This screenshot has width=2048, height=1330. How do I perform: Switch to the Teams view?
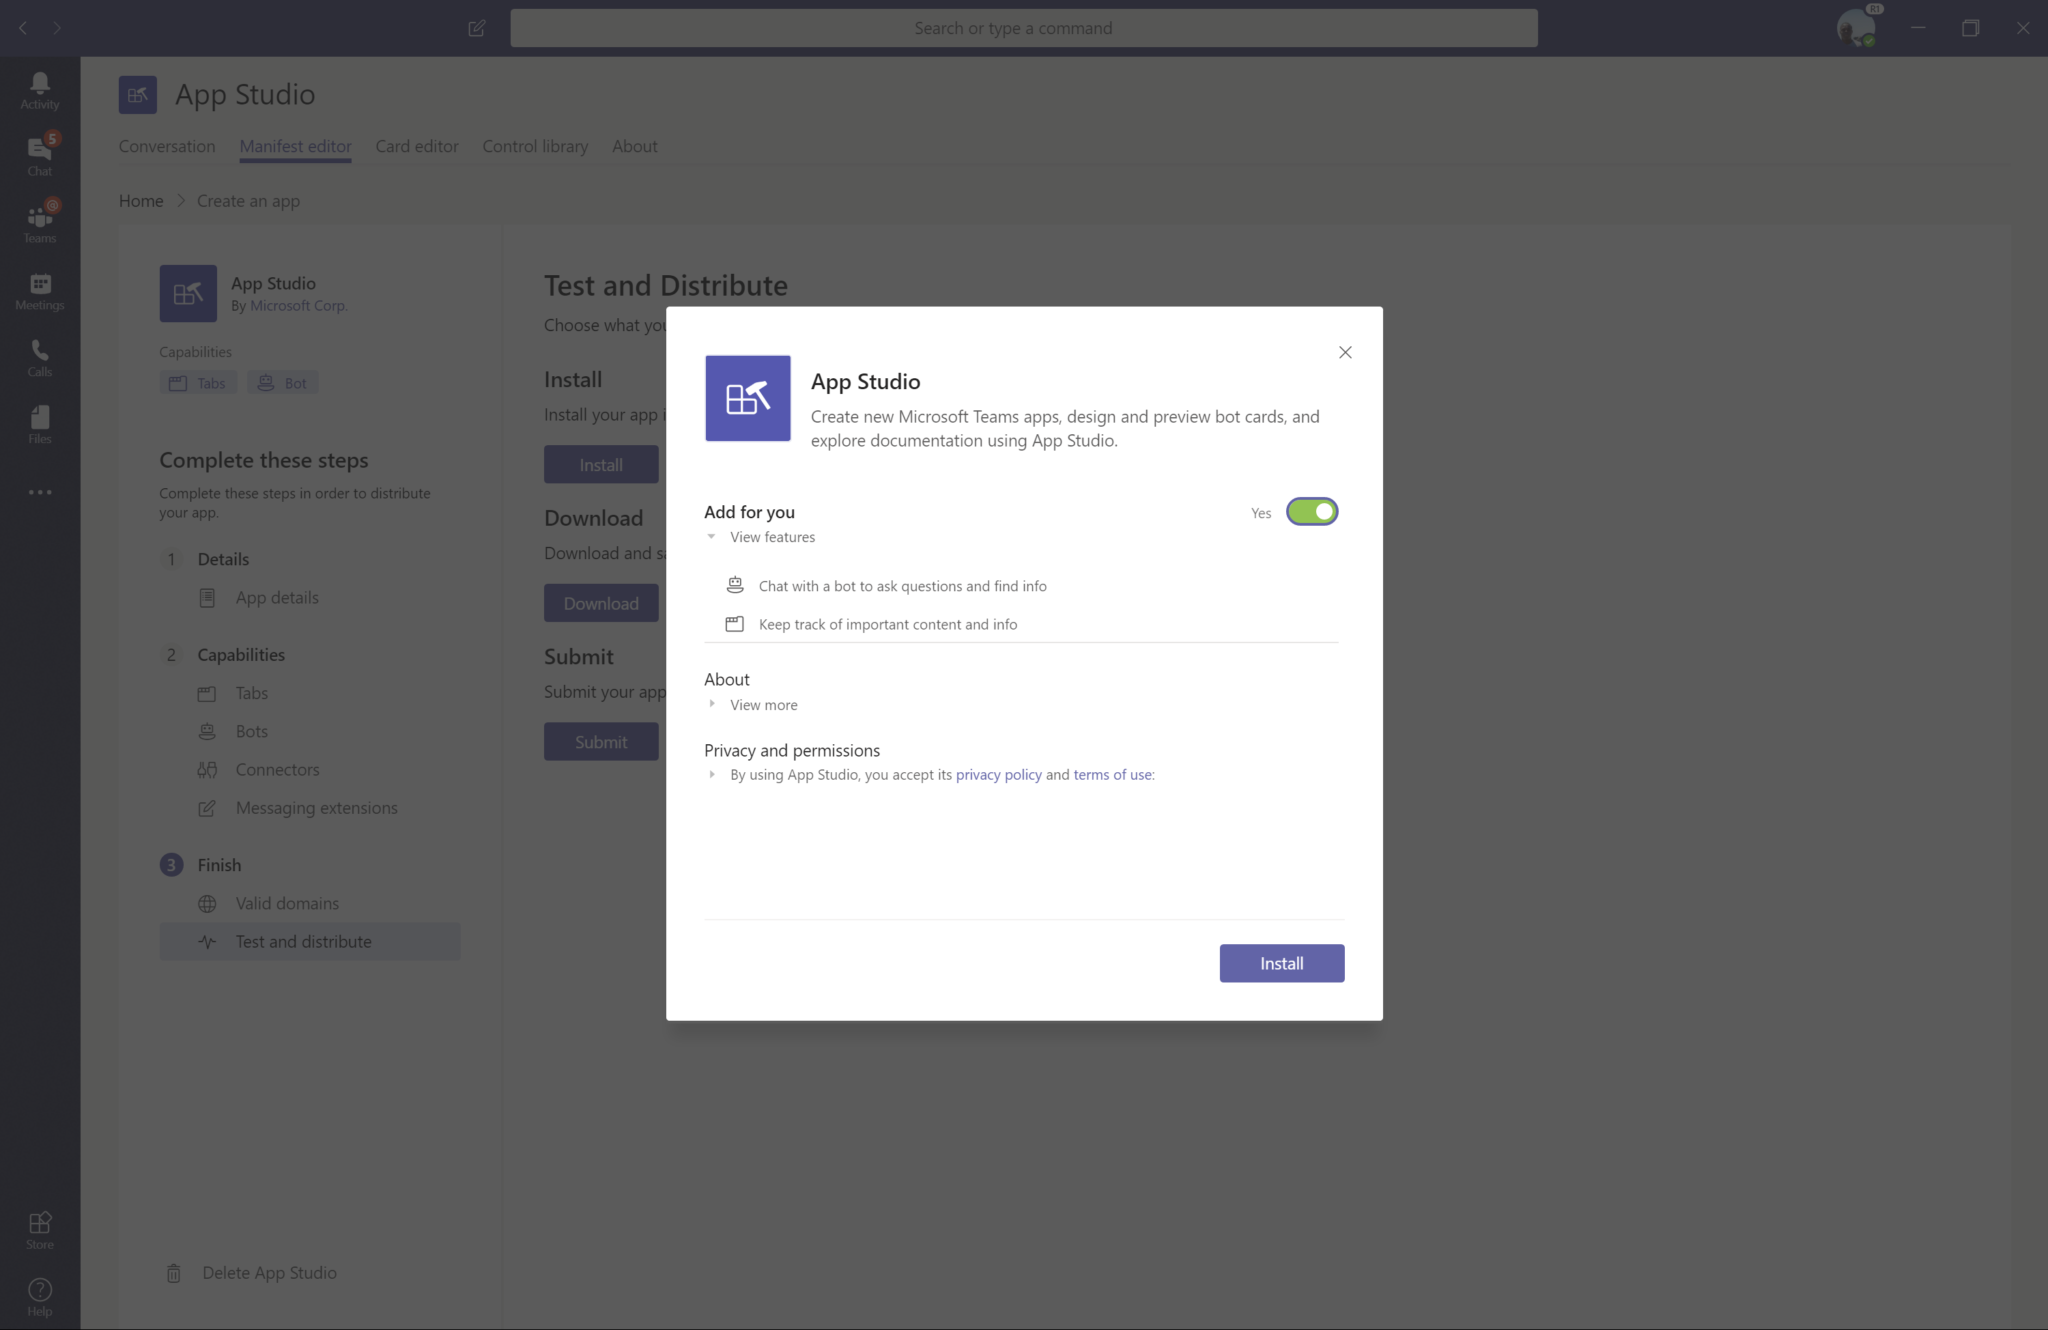pos(38,222)
